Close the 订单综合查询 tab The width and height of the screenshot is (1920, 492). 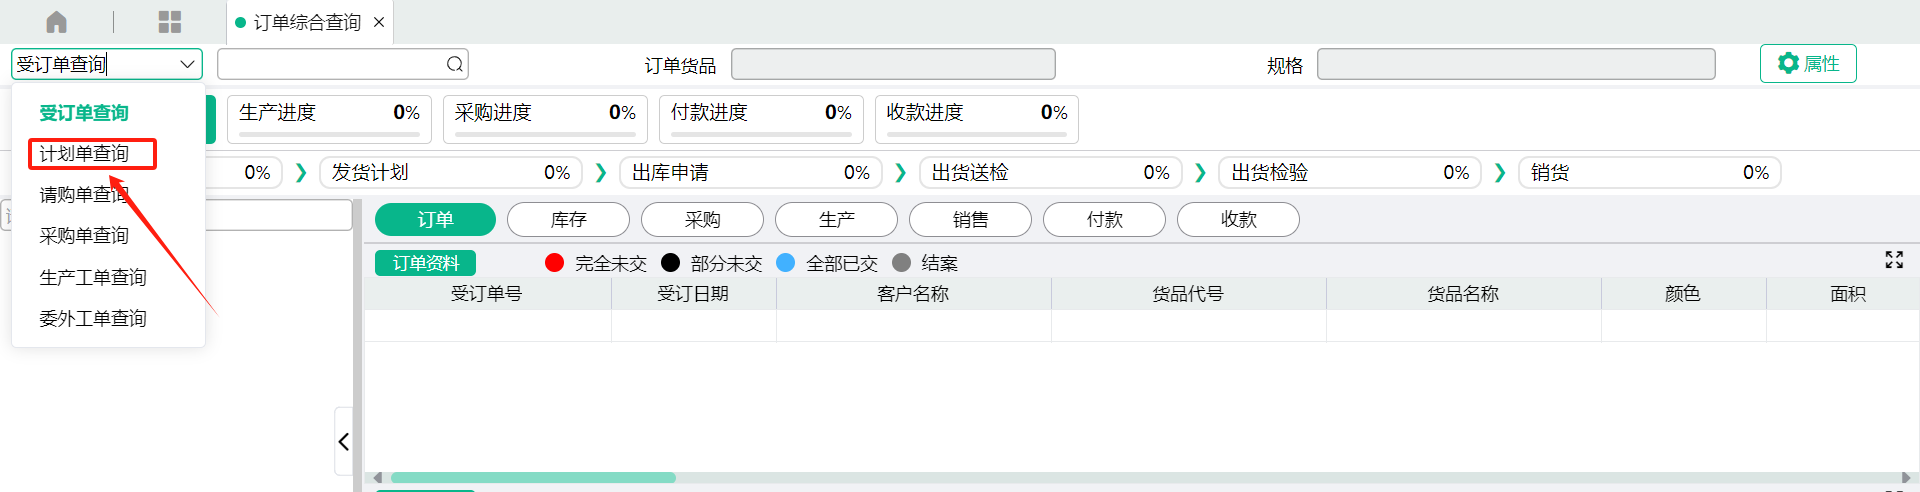click(379, 22)
